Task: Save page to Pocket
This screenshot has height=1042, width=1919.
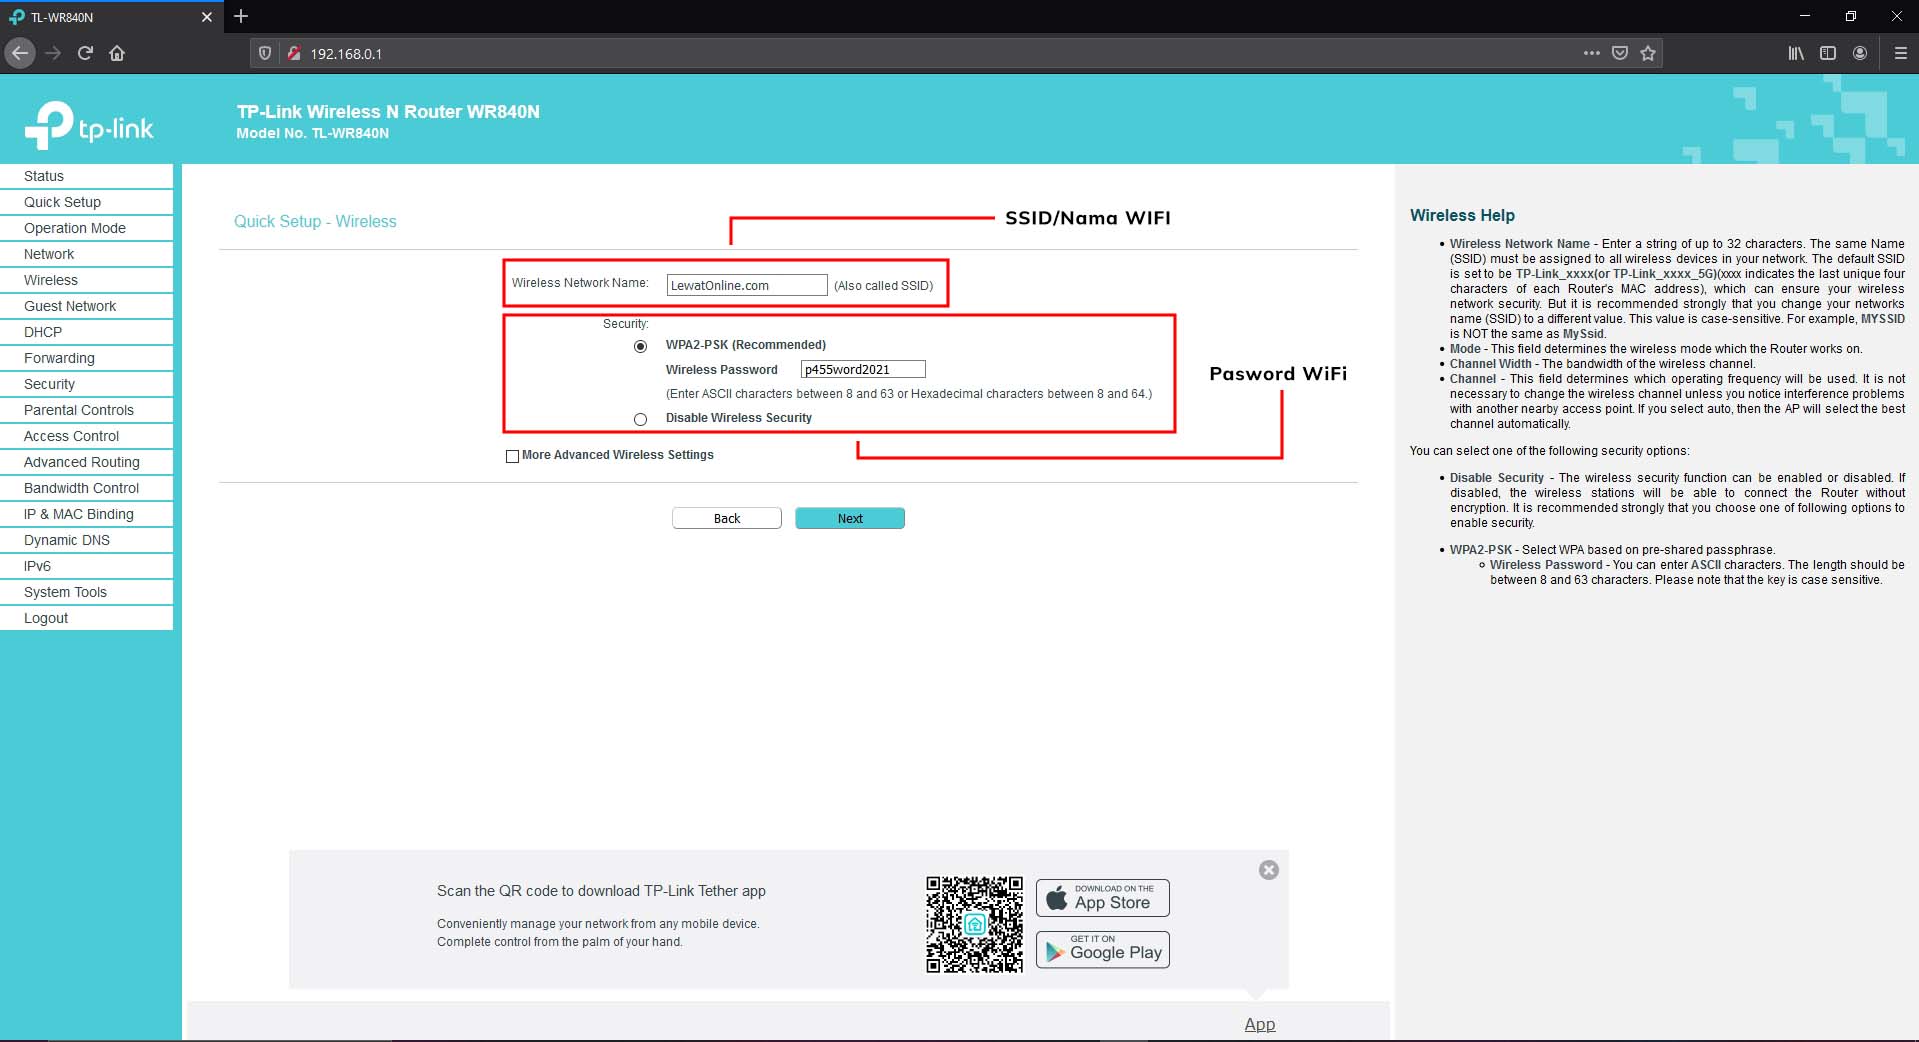Action: pos(1620,53)
